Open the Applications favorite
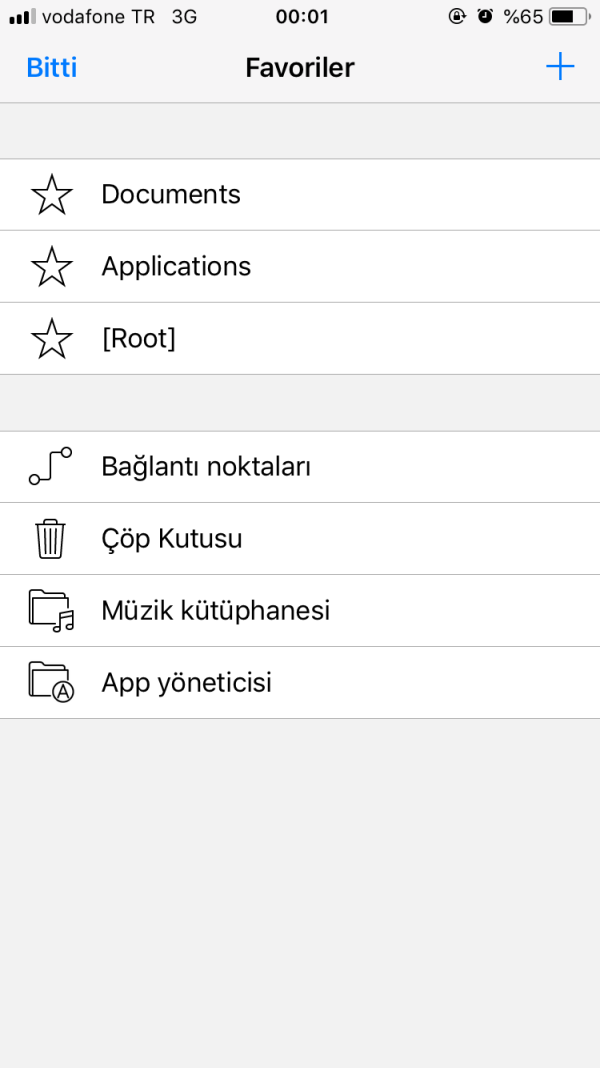The height and width of the screenshot is (1068, 600). (176, 267)
